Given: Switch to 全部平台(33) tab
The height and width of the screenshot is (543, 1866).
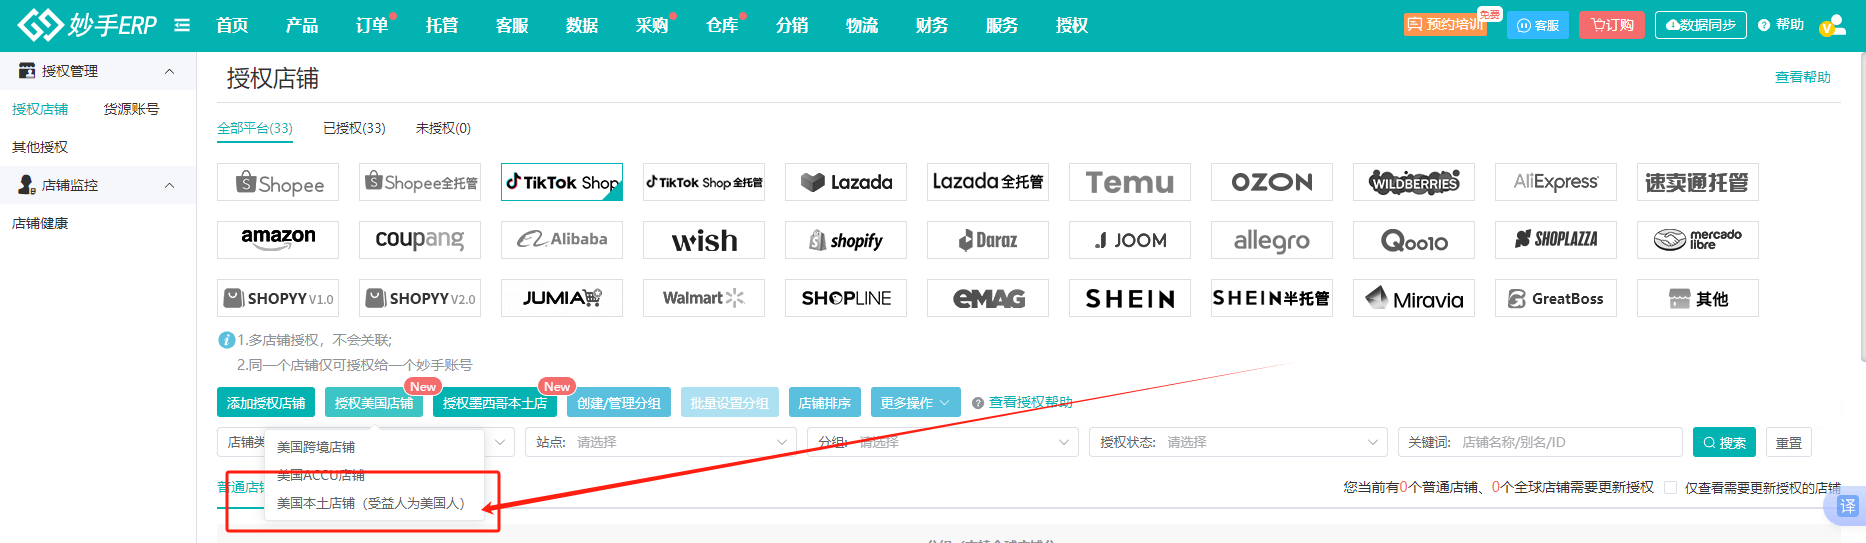Looking at the screenshot, I should pyautogui.click(x=255, y=128).
